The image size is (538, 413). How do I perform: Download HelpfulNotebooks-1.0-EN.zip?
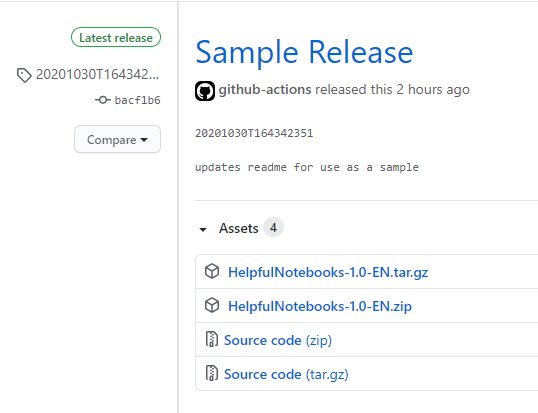pos(320,306)
